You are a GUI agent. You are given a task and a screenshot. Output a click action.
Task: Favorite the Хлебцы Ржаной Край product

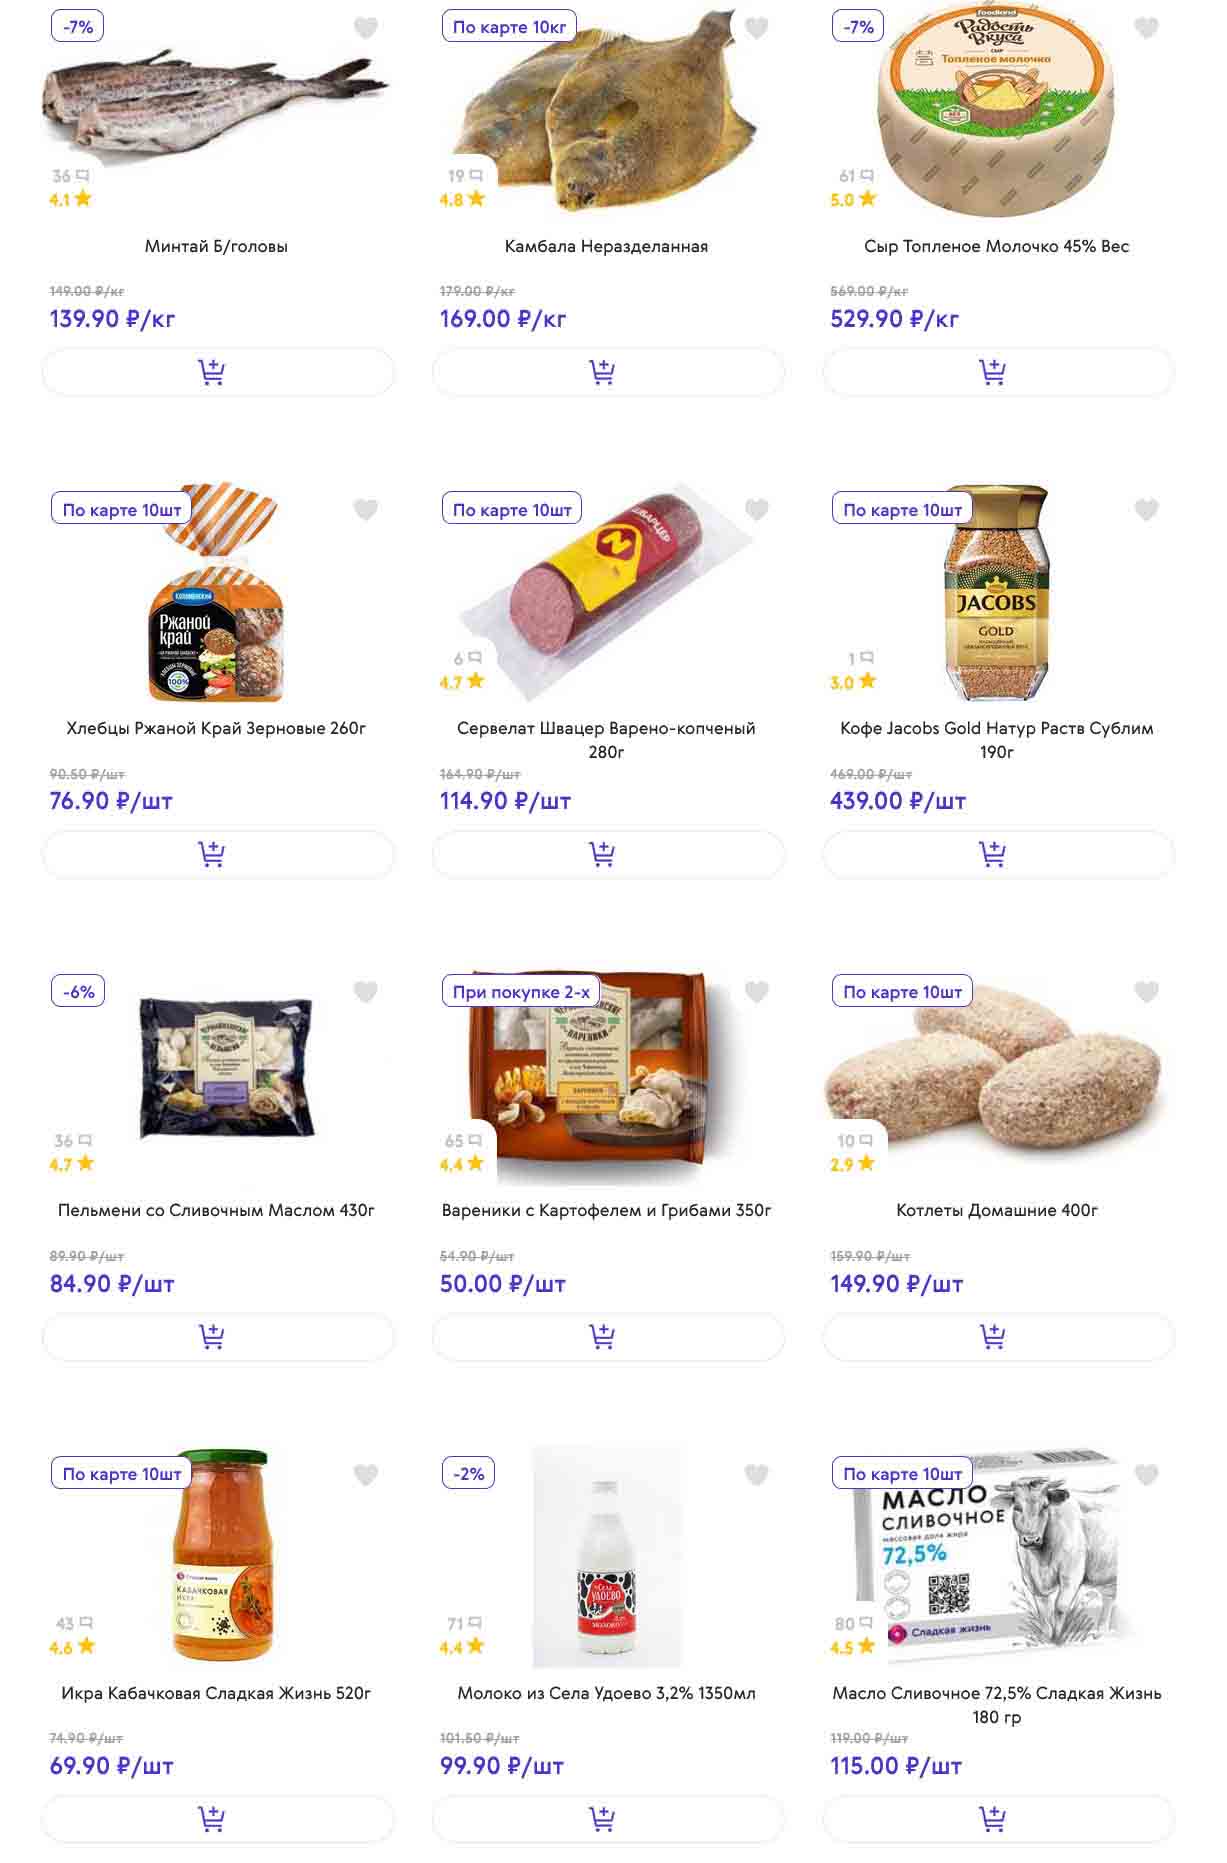[x=366, y=510]
